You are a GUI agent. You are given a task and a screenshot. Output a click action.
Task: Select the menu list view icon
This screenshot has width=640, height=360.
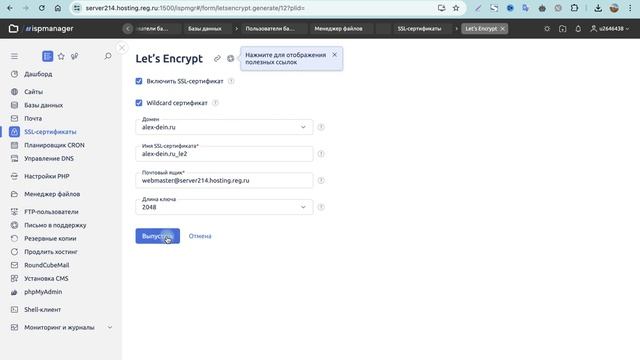(x=48, y=56)
